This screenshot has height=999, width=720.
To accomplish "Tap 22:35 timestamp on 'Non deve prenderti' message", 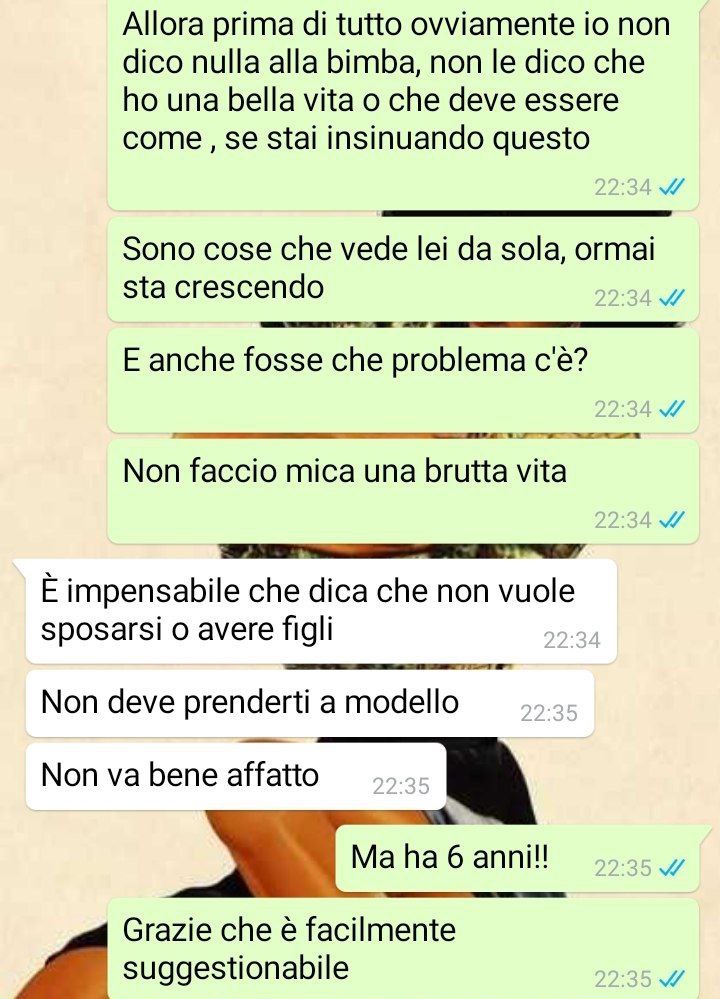I will tap(549, 713).
